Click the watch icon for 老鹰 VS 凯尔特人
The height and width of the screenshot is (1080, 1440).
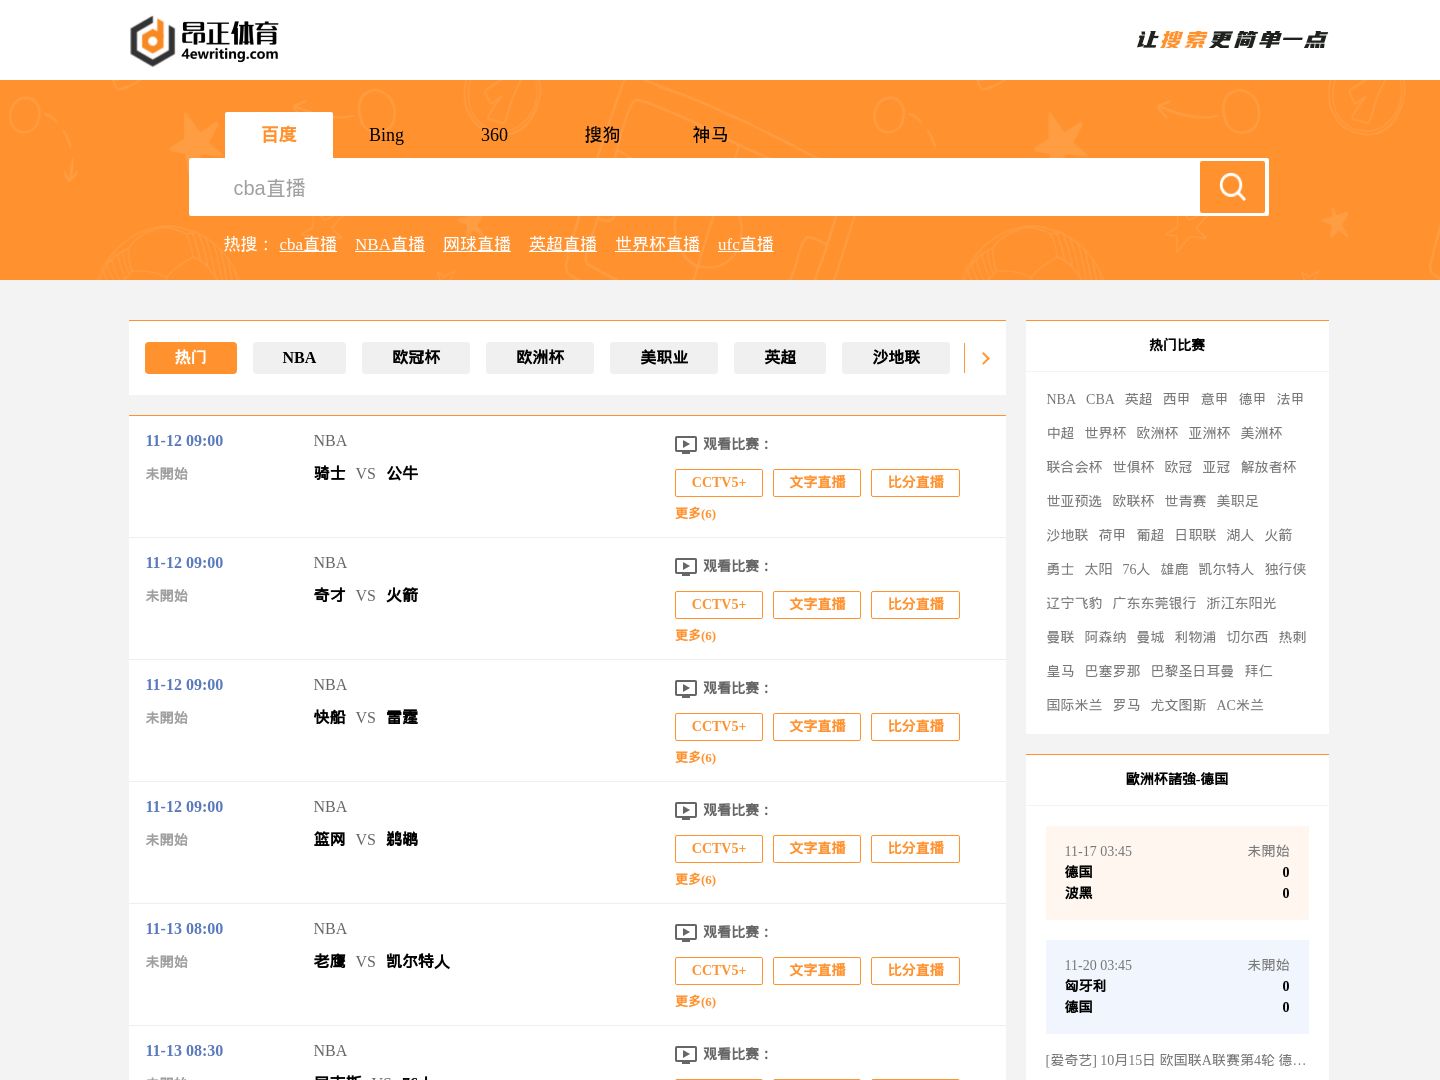click(x=686, y=932)
